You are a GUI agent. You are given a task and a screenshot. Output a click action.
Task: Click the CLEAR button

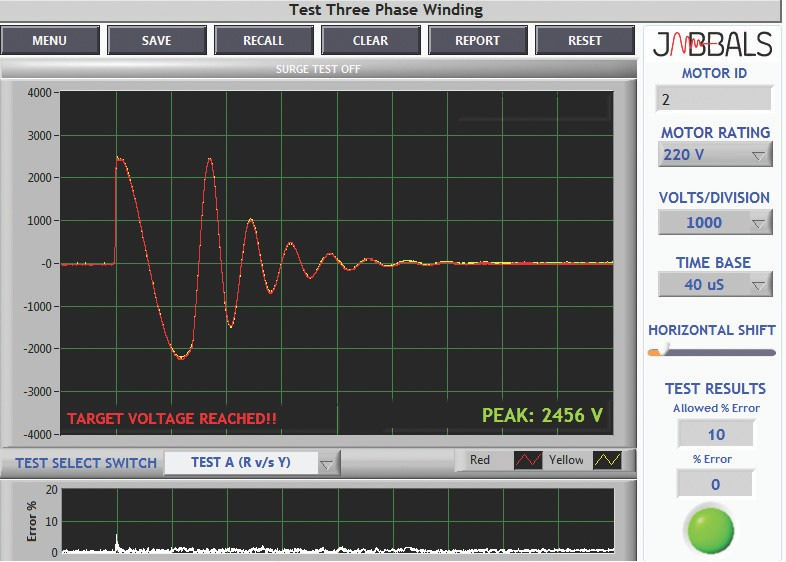point(370,41)
